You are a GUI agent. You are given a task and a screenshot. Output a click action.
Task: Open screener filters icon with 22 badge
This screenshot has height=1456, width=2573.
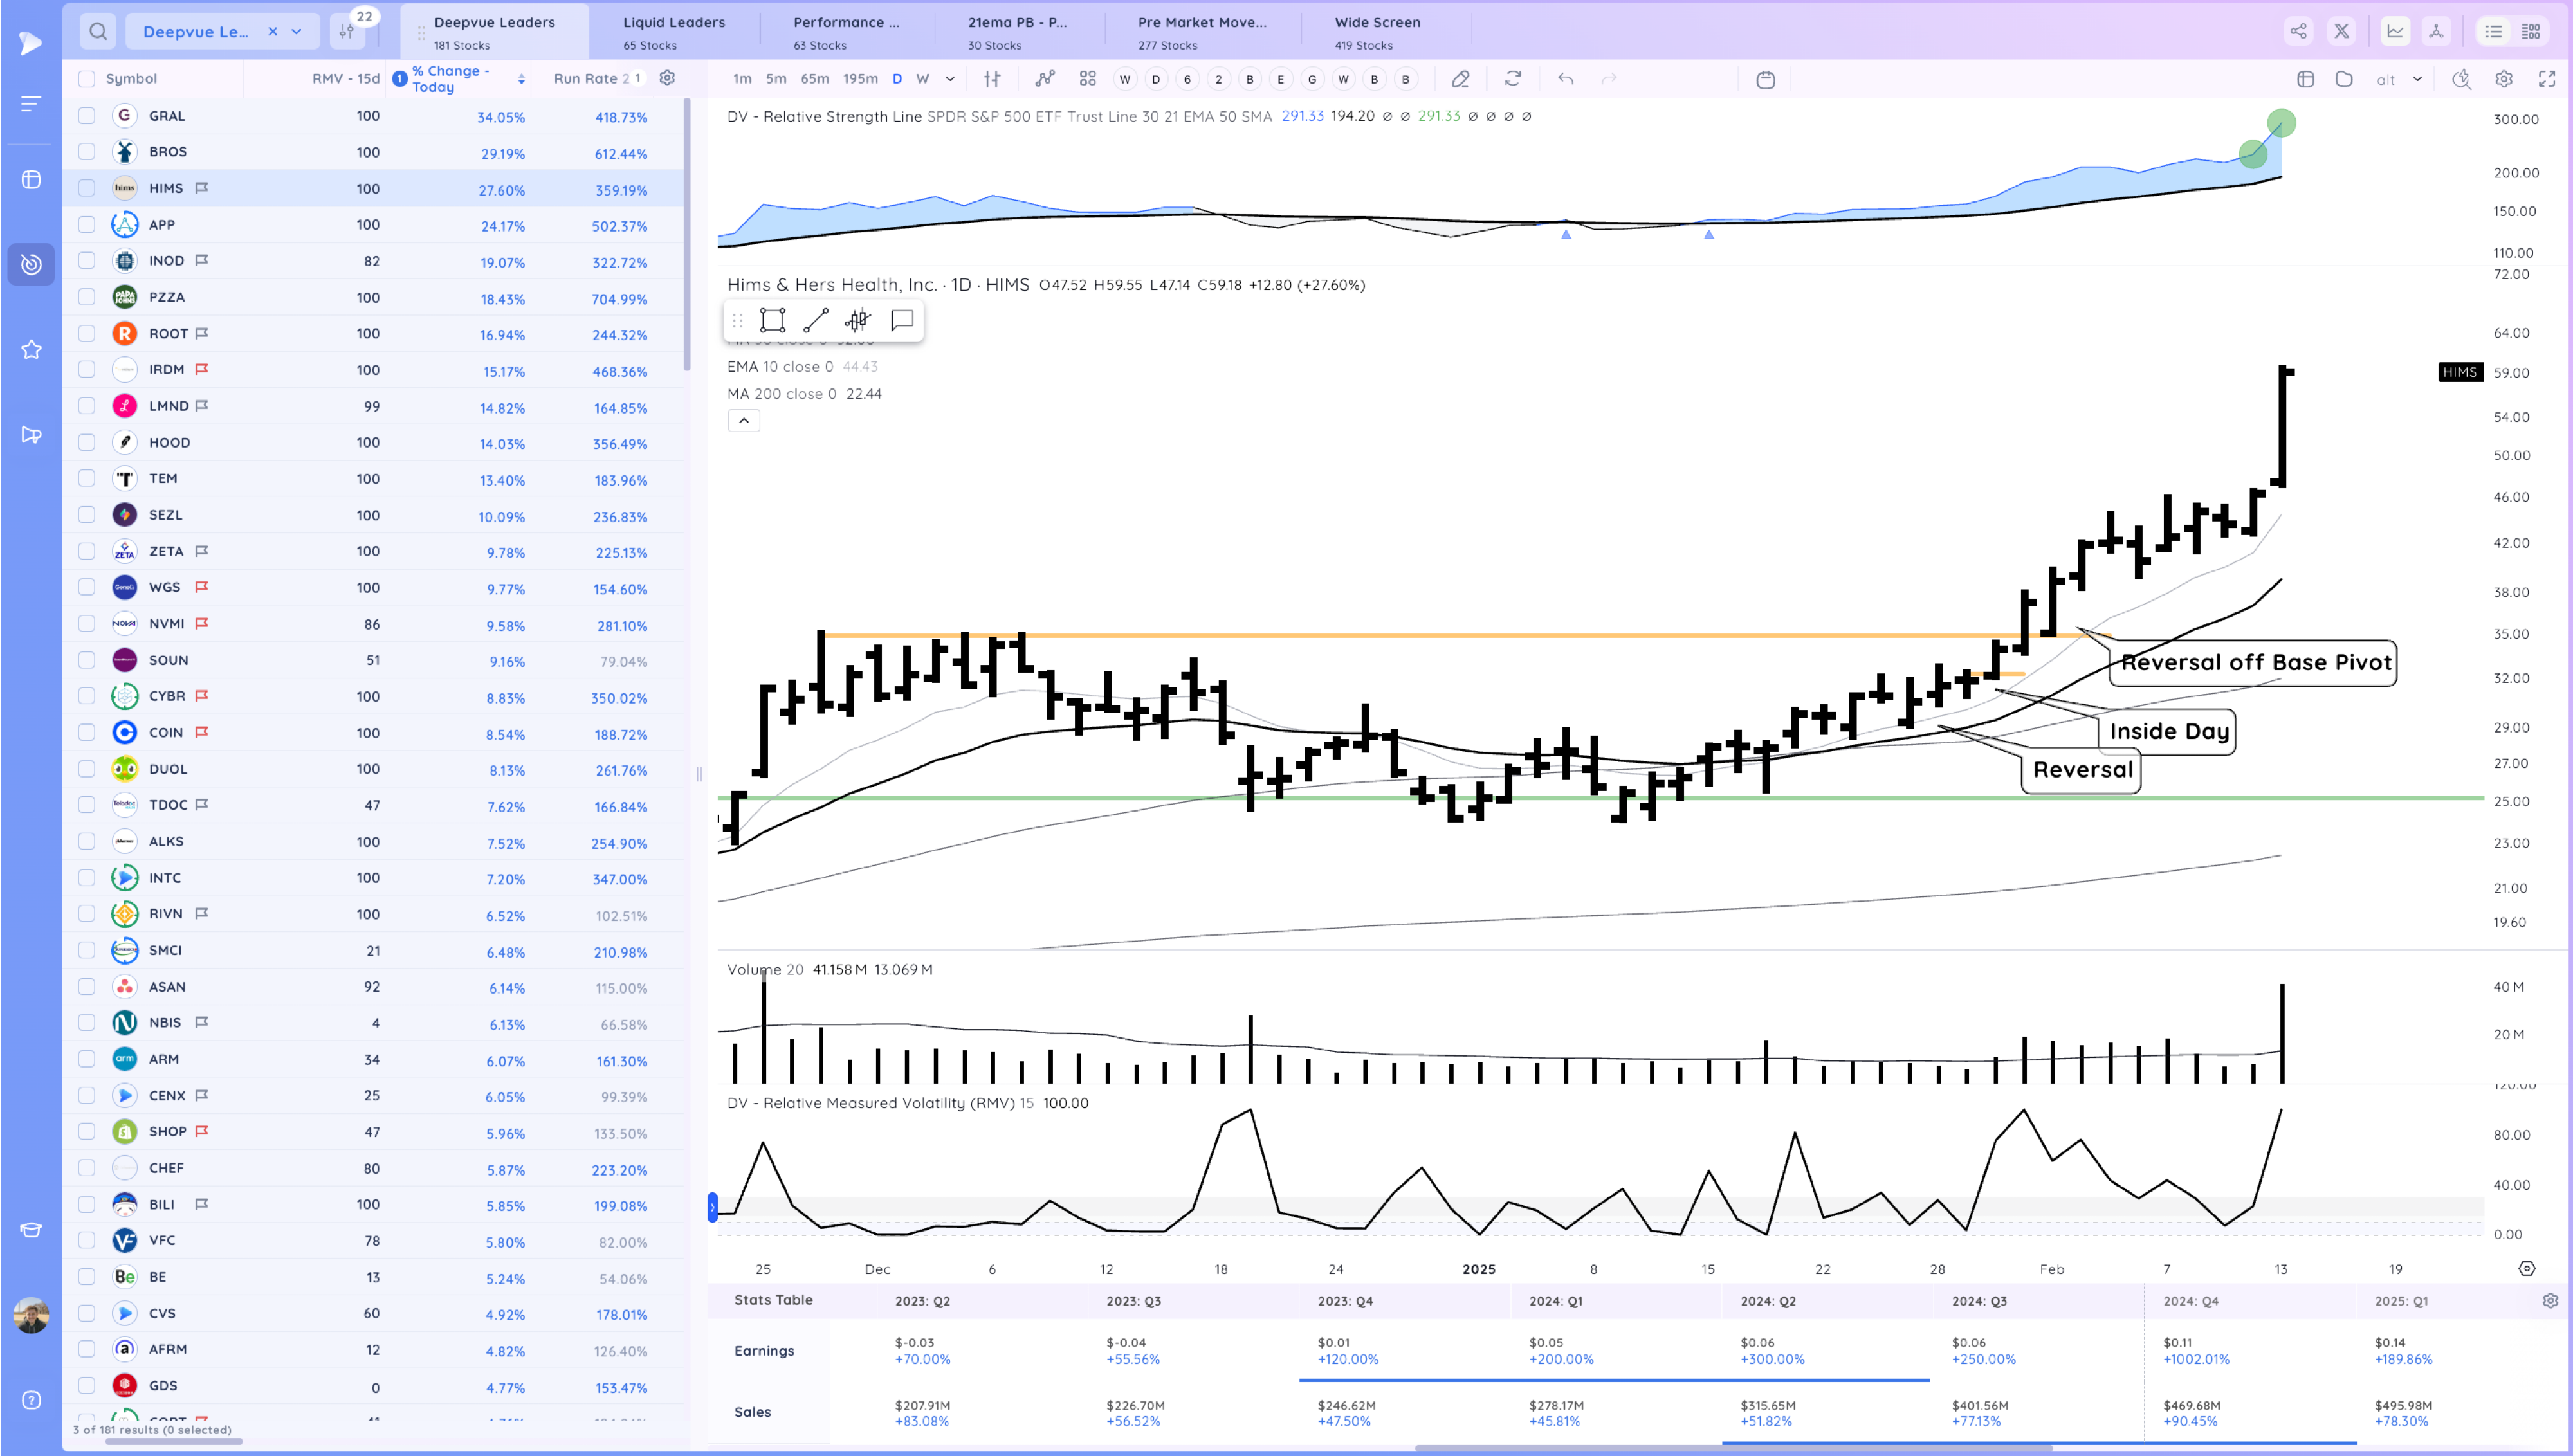347,31
